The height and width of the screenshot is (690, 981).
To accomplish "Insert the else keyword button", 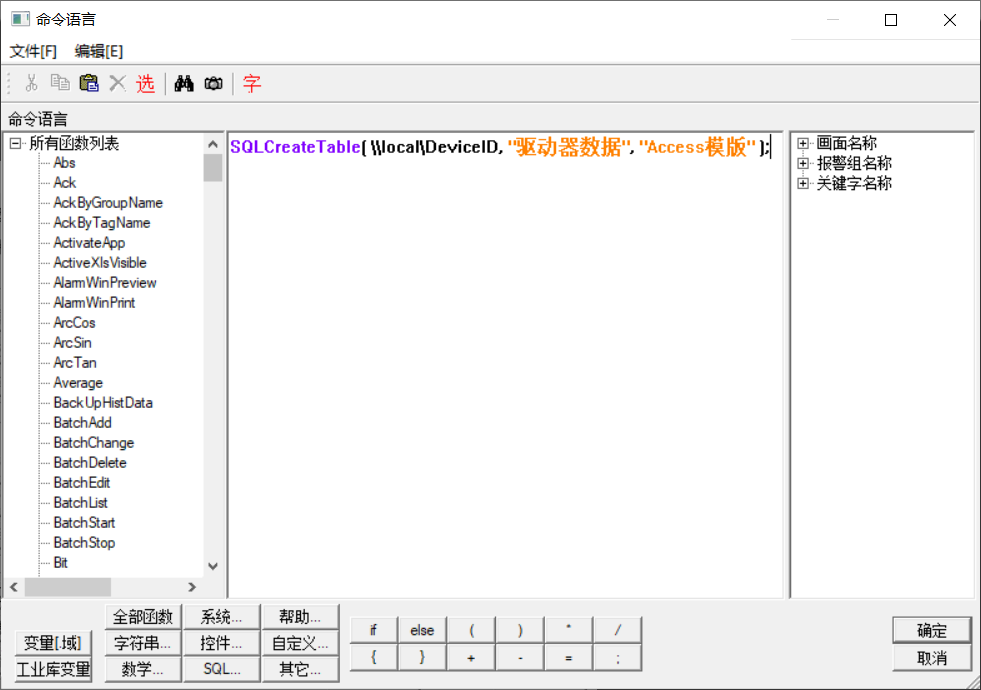I will click(422, 630).
